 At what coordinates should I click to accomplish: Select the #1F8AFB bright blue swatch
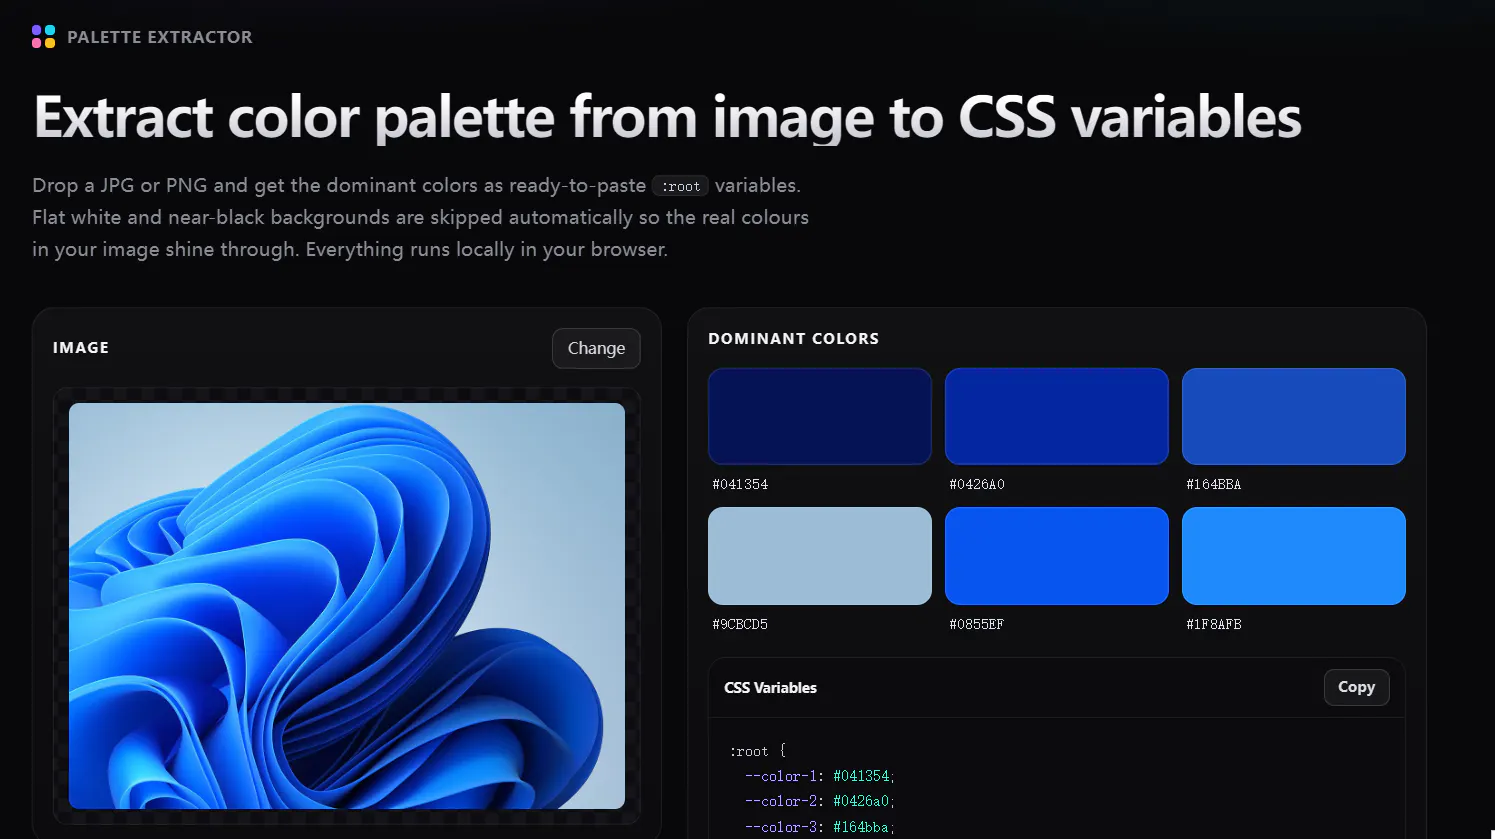(1294, 556)
